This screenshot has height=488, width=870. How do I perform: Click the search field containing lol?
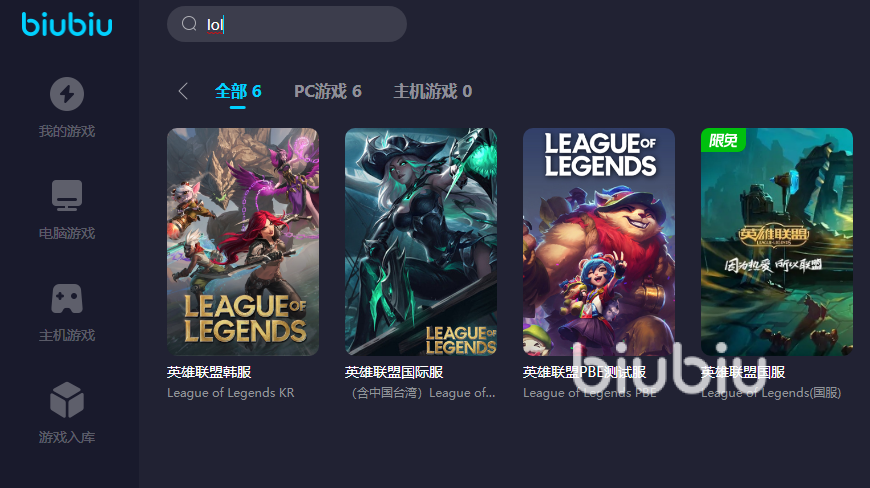point(287,24)
